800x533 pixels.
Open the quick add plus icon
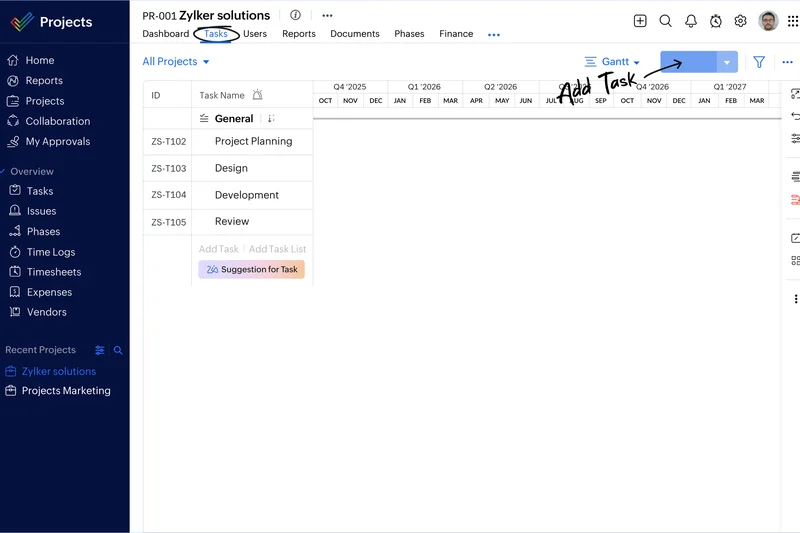click(640, 21)
